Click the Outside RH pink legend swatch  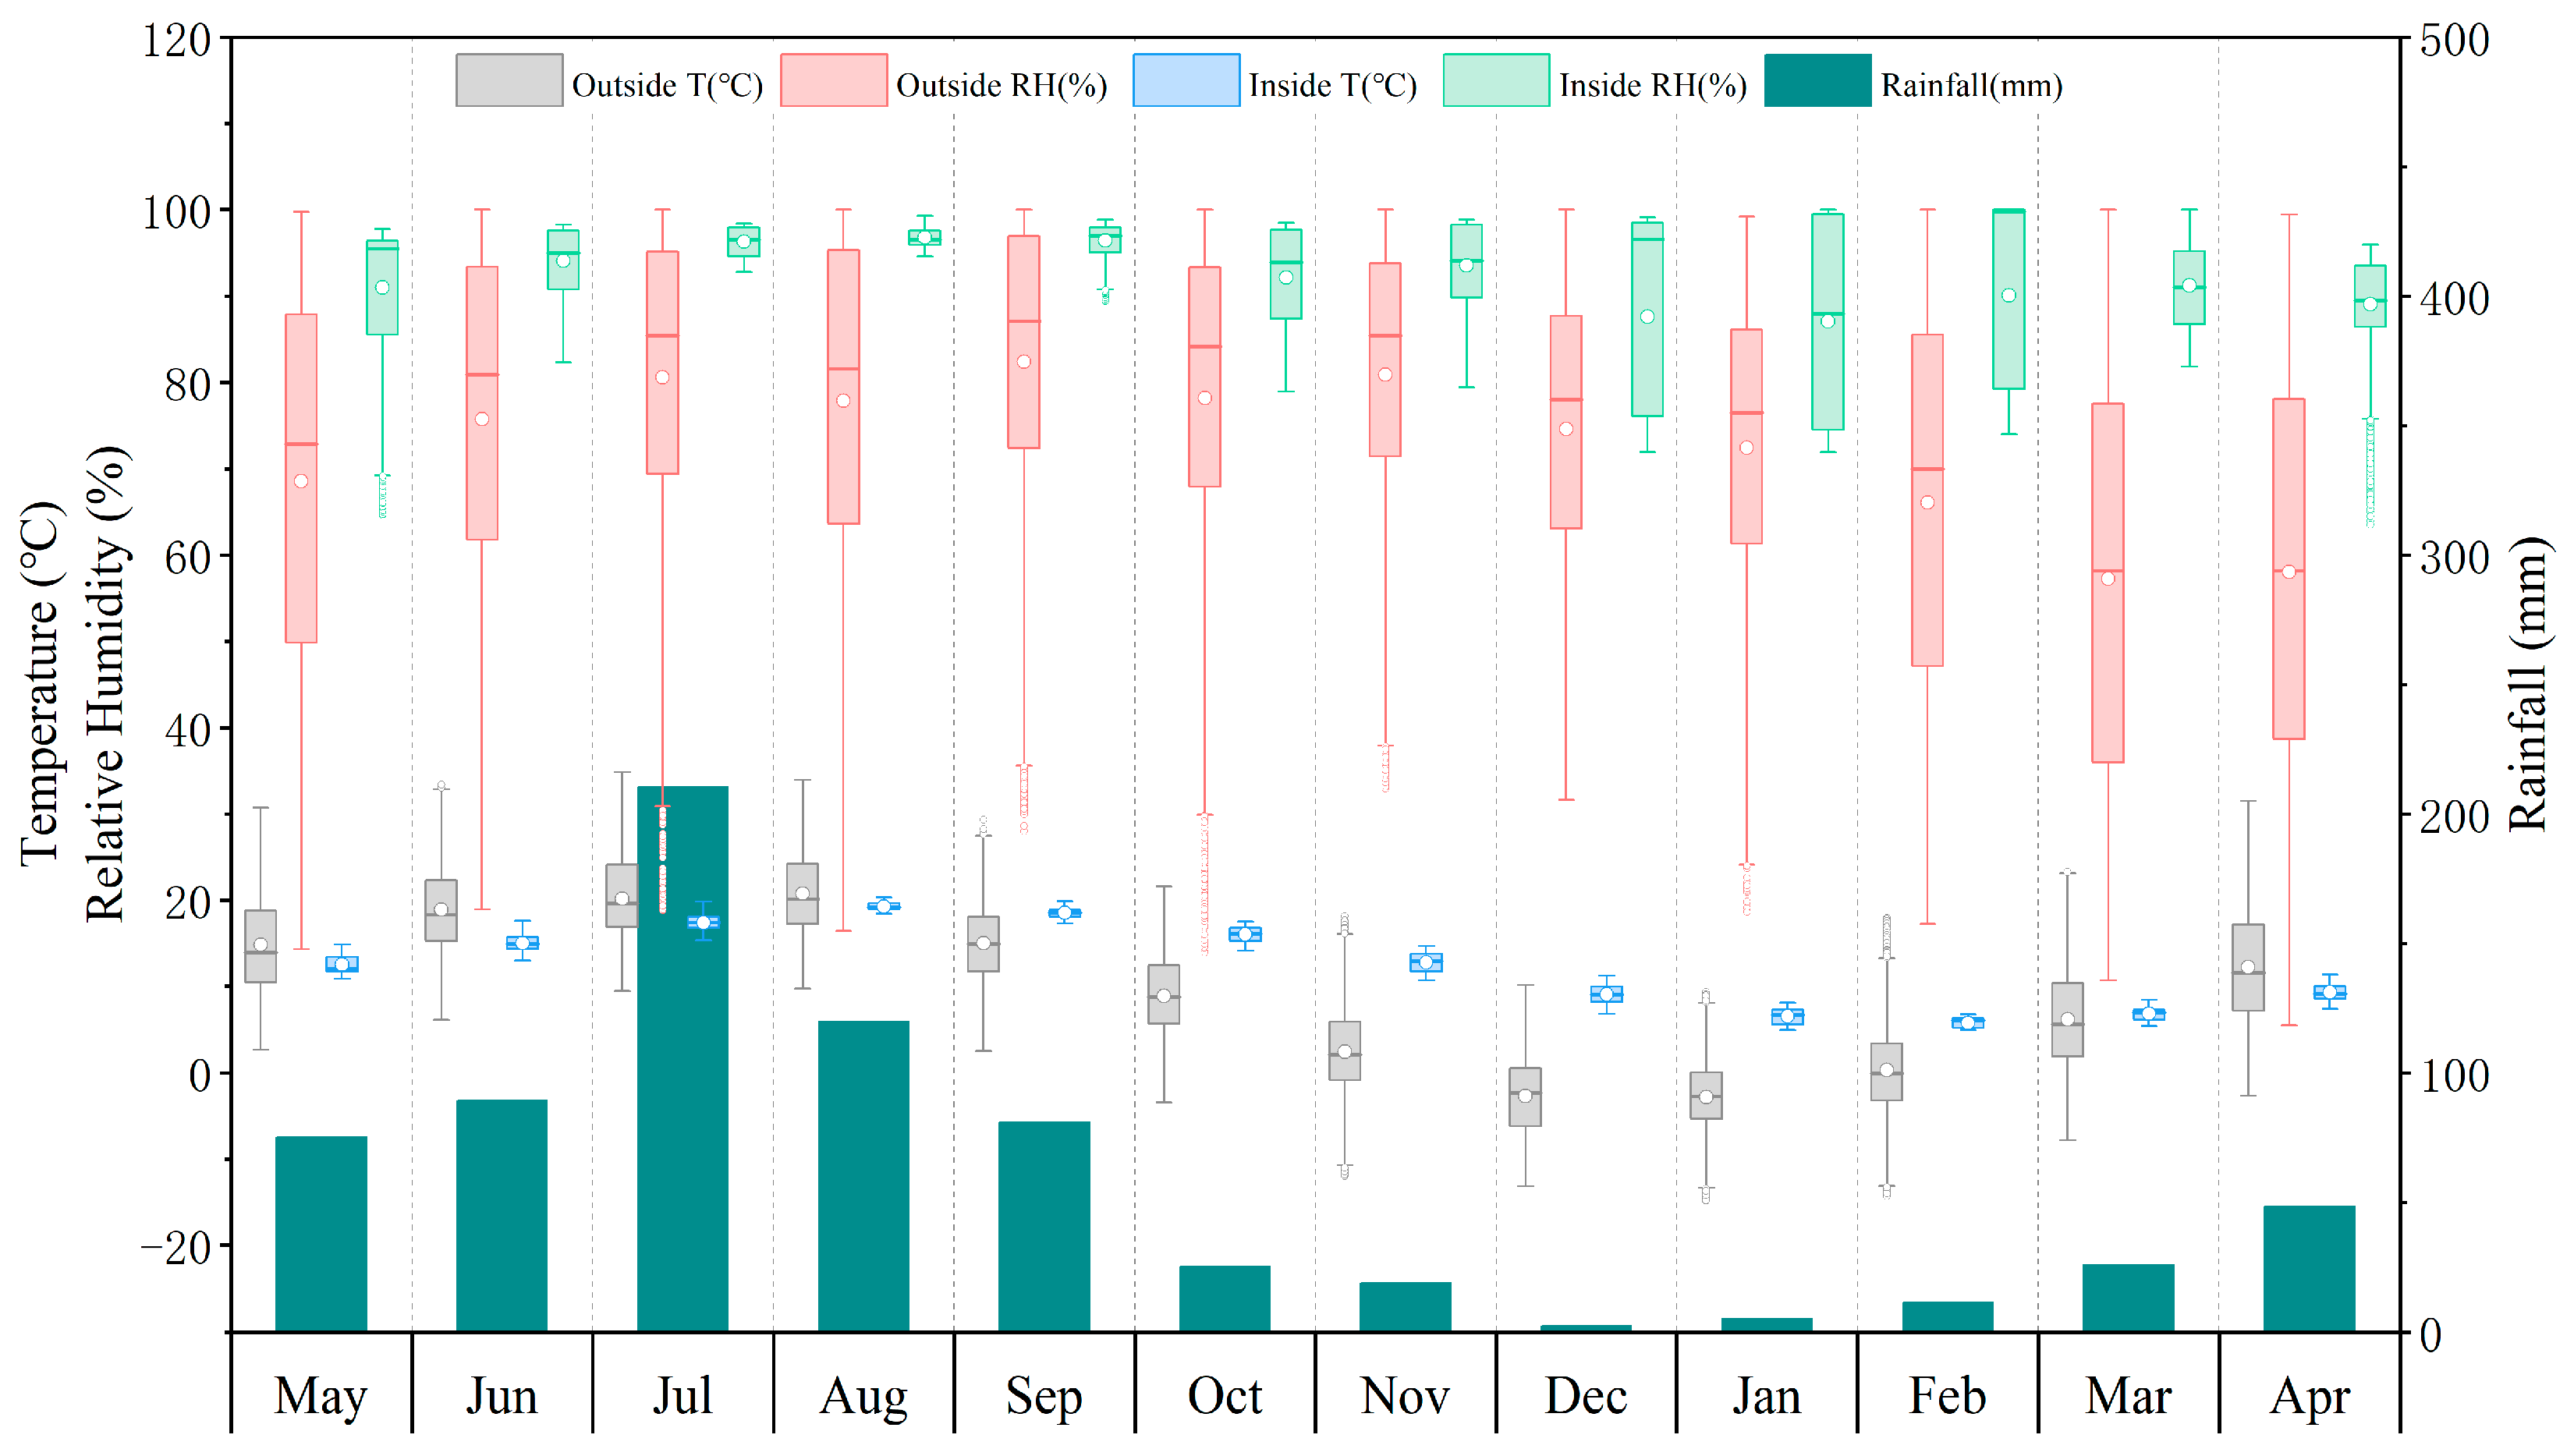point(833,80)
